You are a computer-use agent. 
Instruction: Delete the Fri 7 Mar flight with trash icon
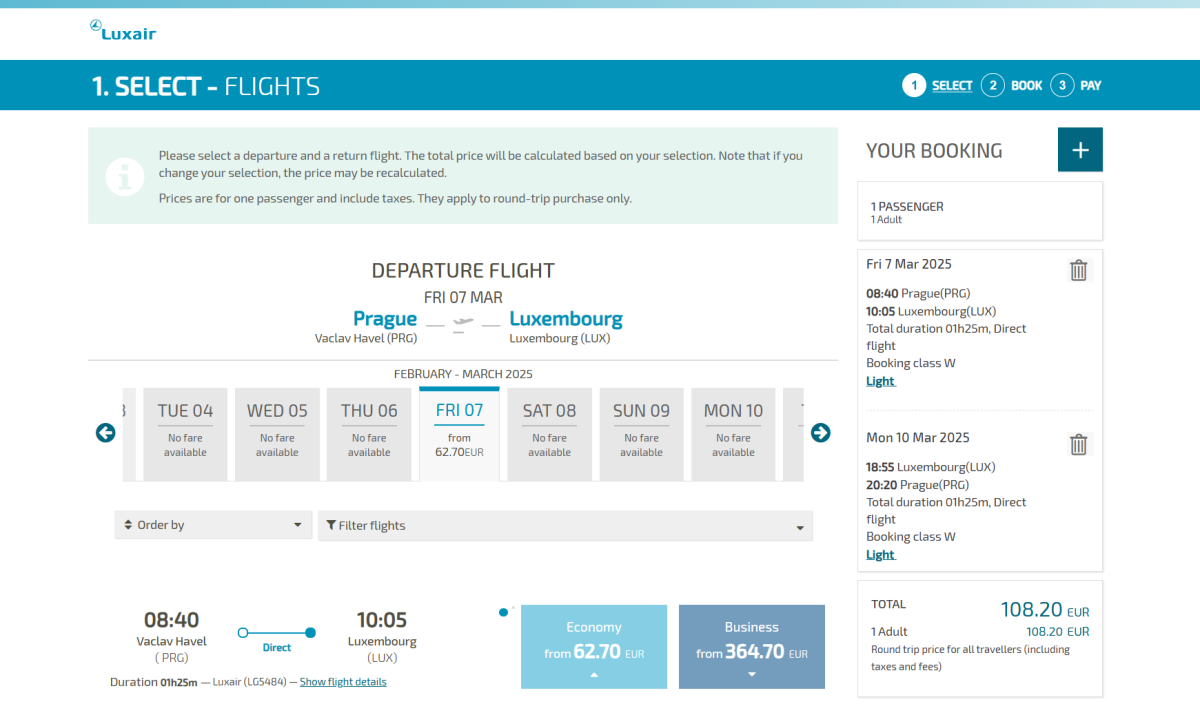point(1078,270)
